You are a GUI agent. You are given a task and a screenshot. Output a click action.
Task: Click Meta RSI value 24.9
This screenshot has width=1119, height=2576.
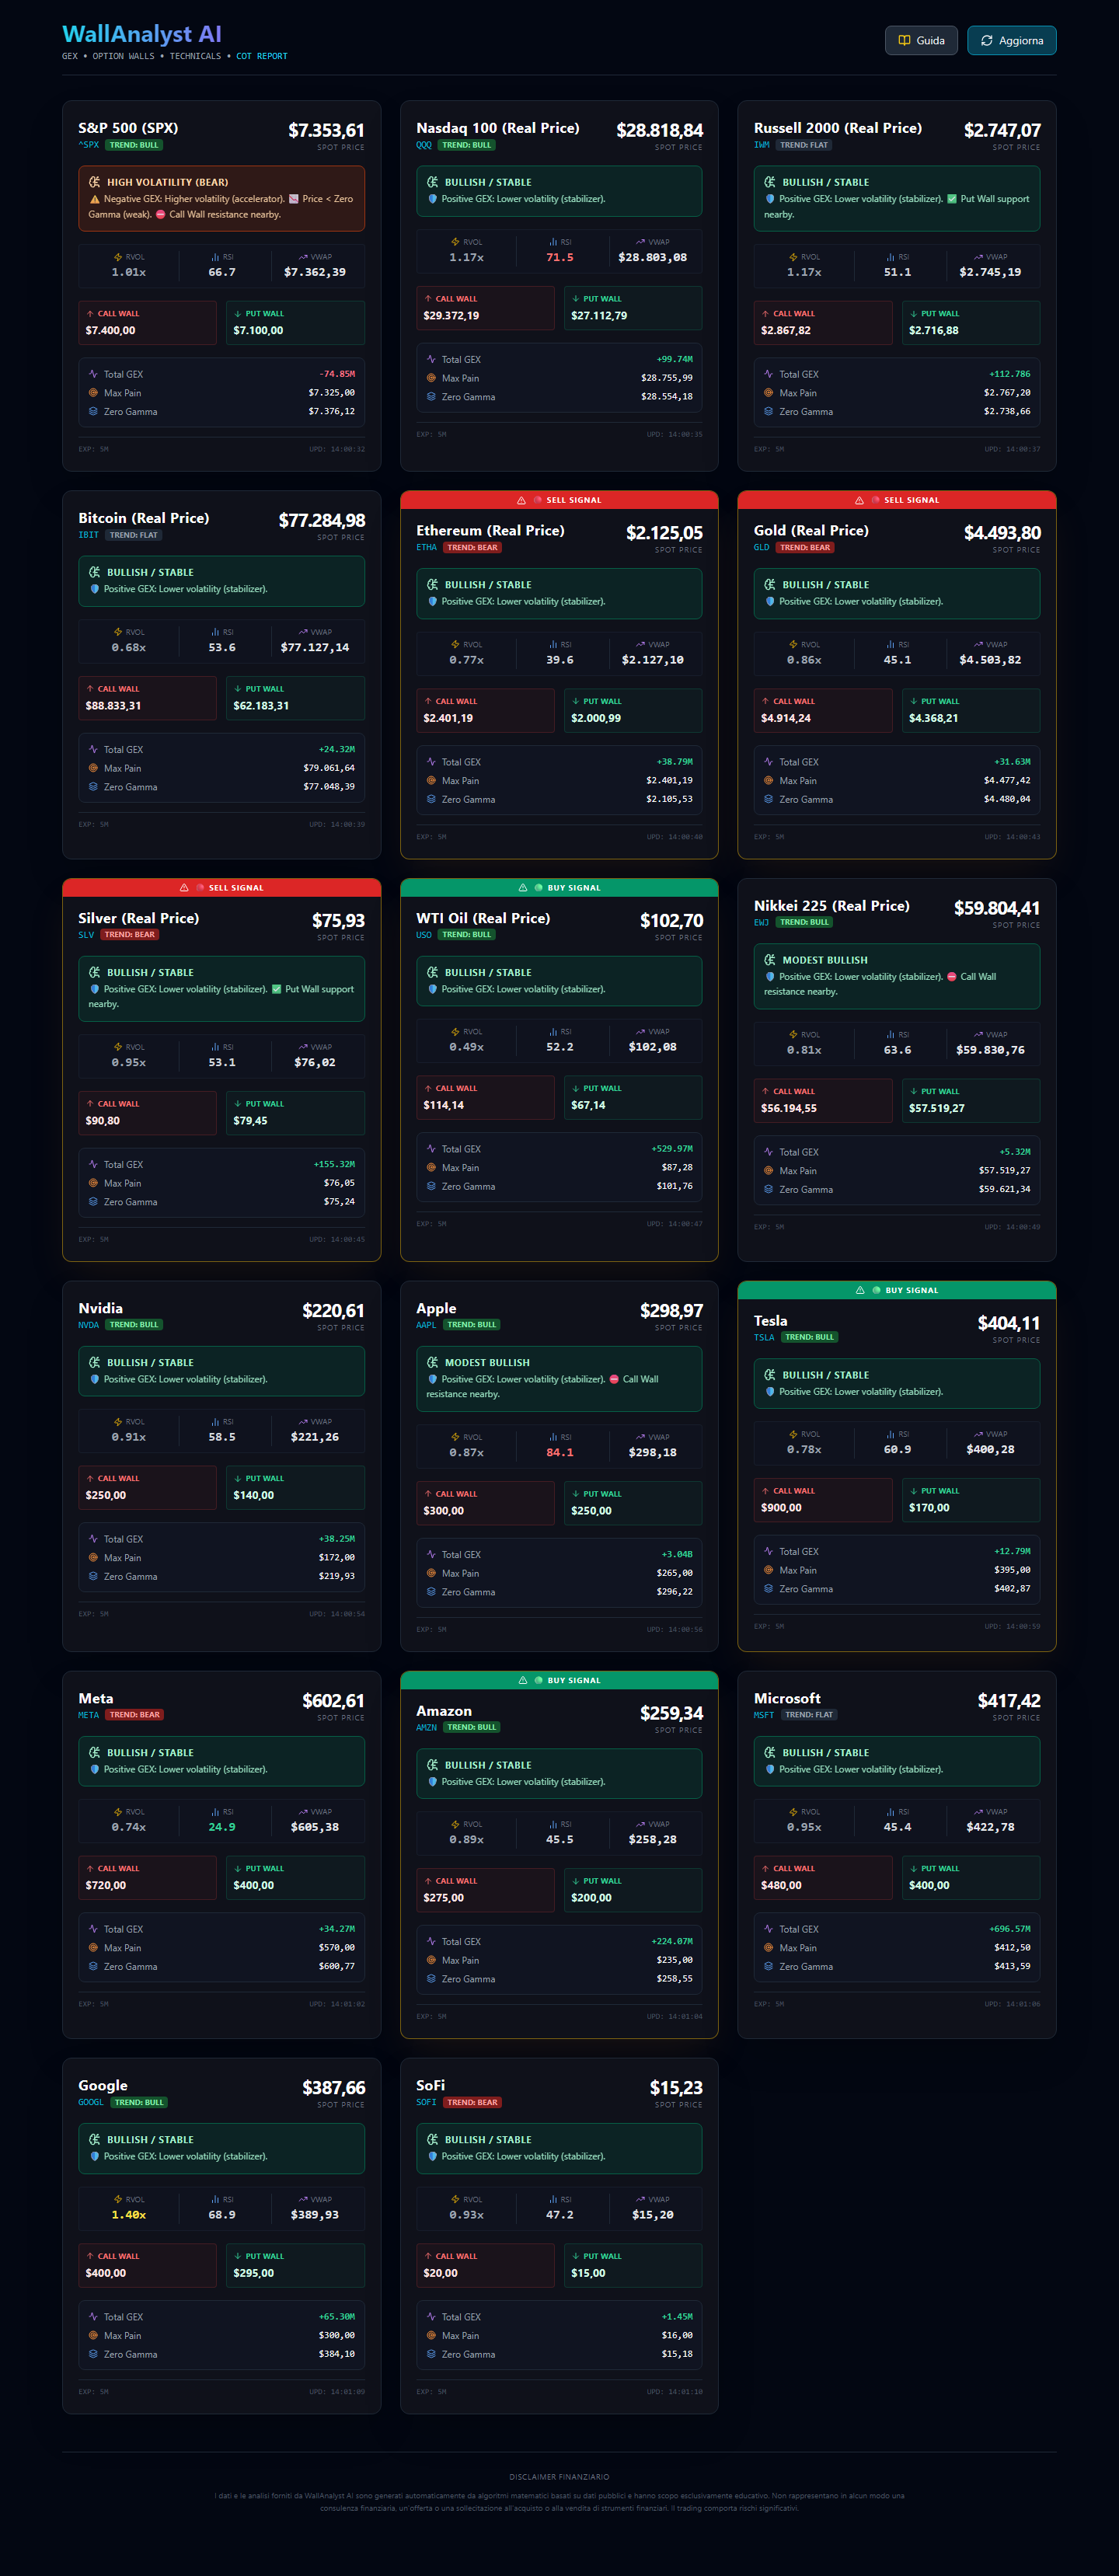click(222, 1827)
